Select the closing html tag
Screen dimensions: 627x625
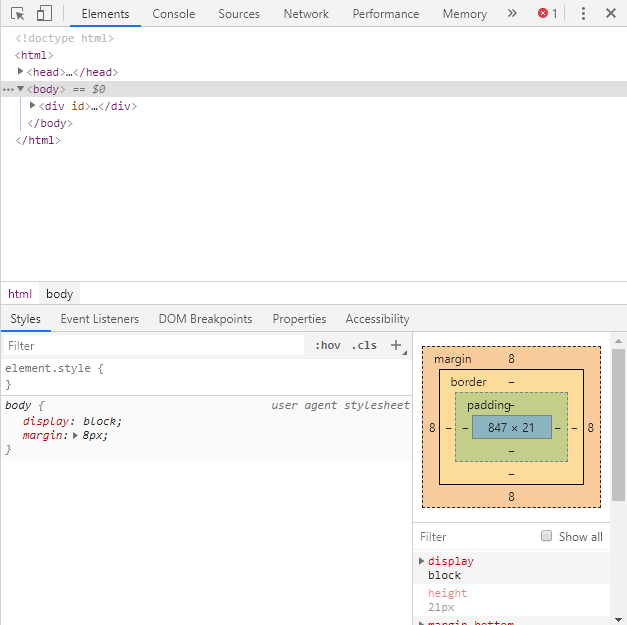38,140
